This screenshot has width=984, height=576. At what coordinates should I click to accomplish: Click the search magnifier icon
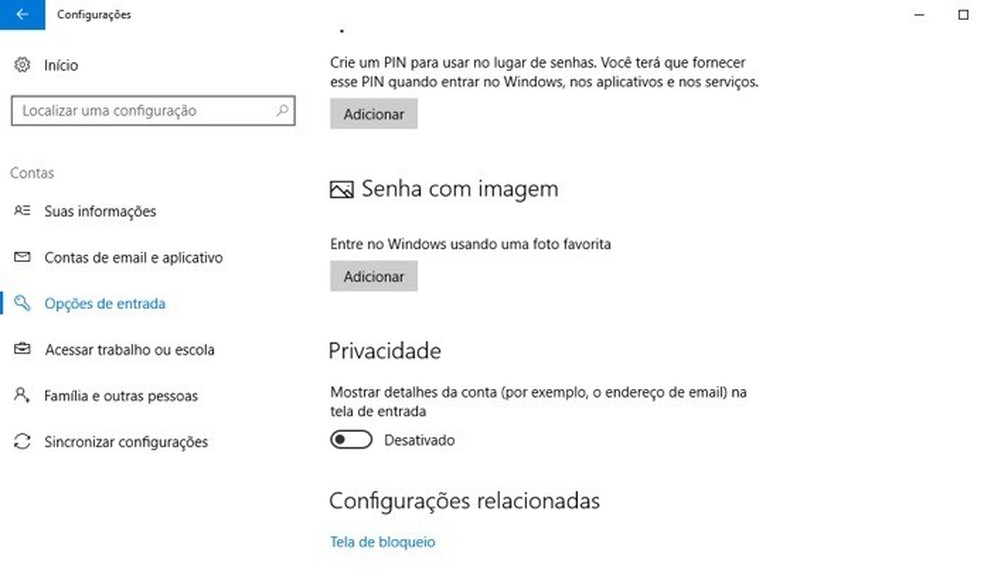click(283, 111)
